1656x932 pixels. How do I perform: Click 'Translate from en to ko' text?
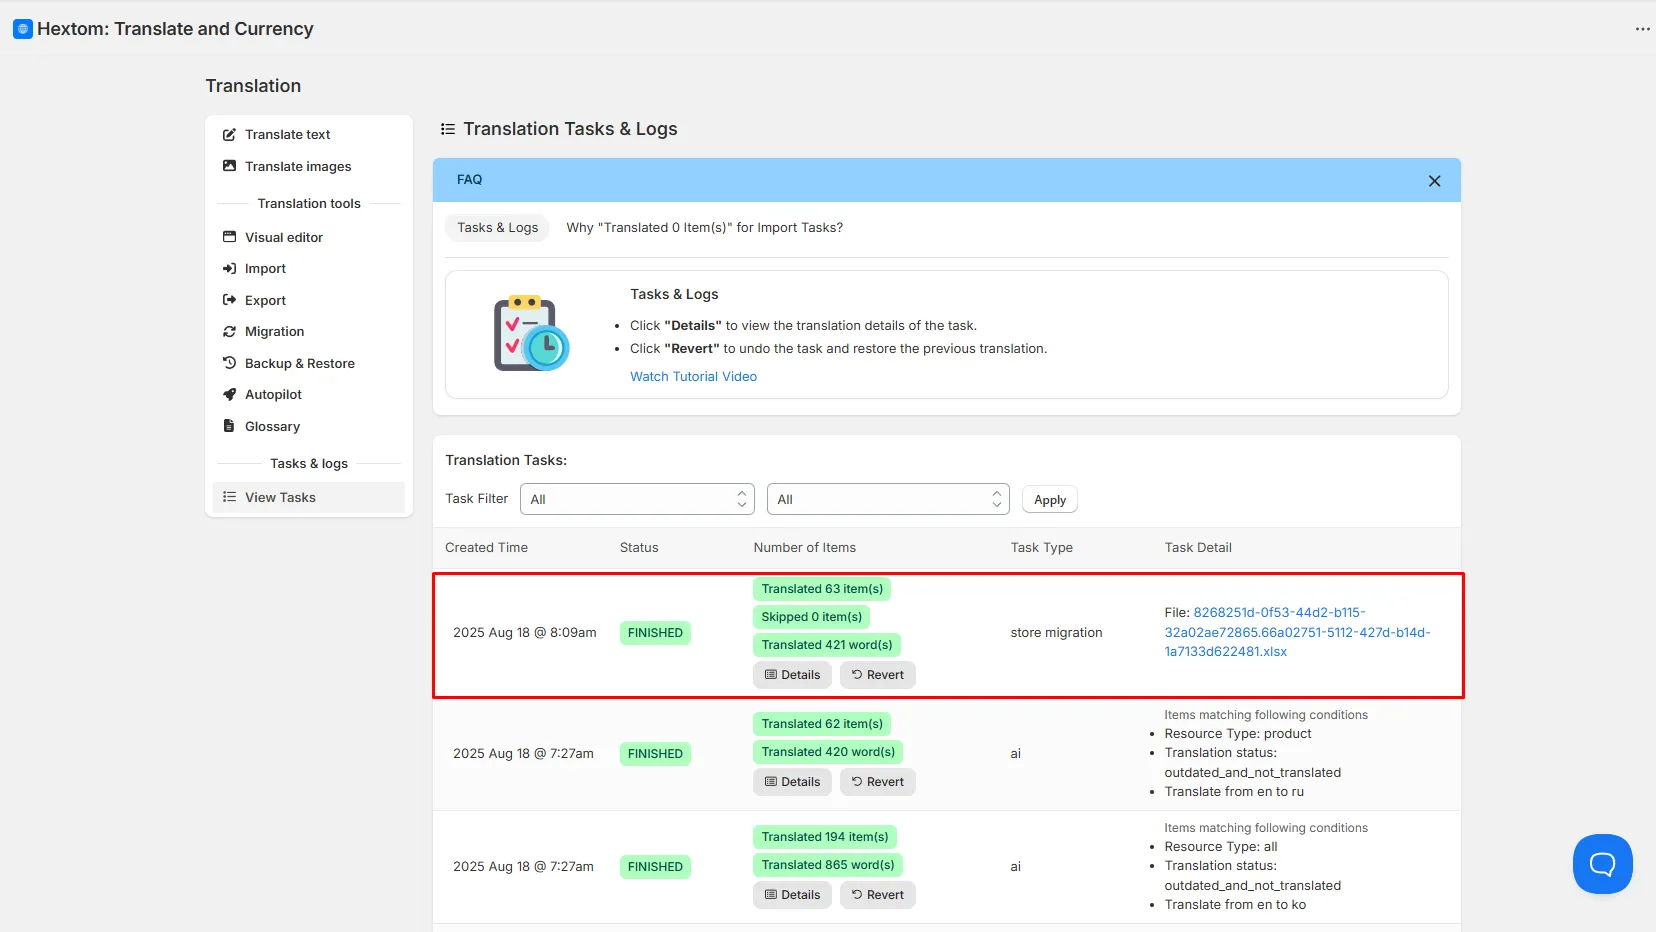click(1235, 905)
